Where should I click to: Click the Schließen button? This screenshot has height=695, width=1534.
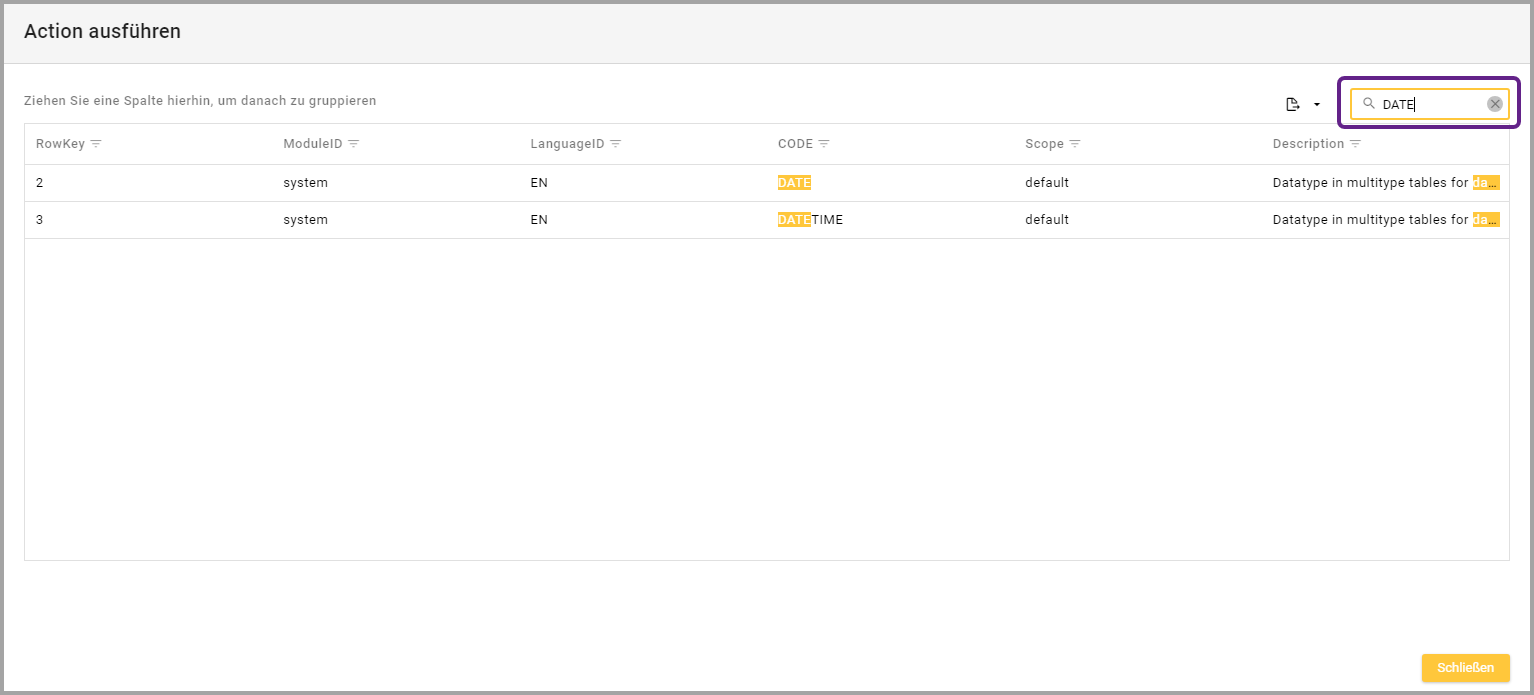click(x=1465, y=667)
